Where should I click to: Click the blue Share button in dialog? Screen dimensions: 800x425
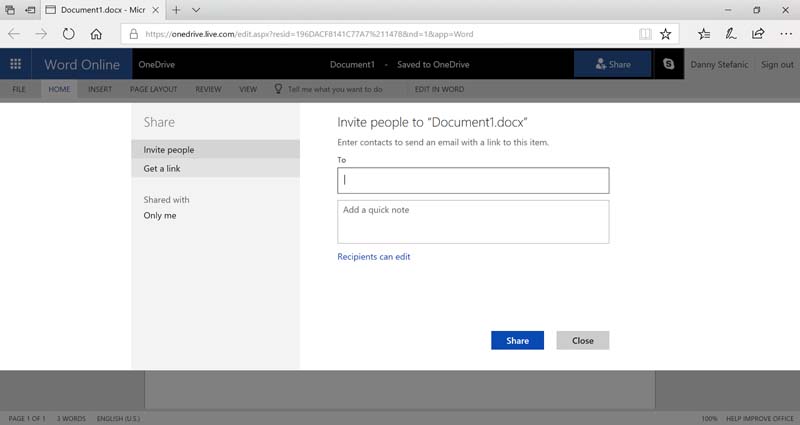coord(517,340)
